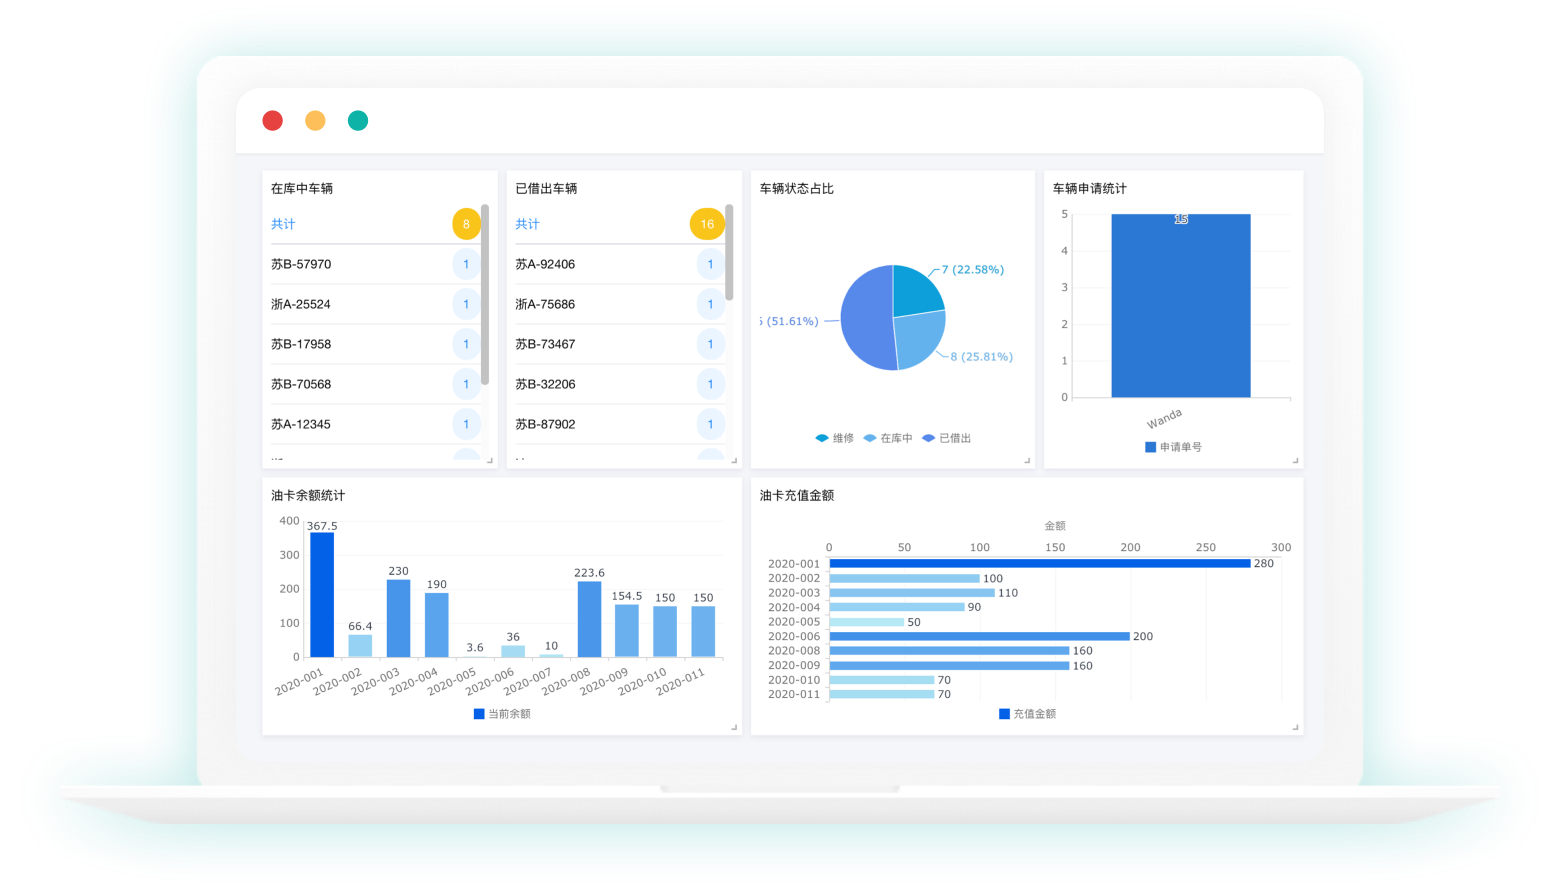Screen dimensions: 1560x888
Task: Toggle the 维修 legend item in pie chart
Action: [x=835, y=438]
